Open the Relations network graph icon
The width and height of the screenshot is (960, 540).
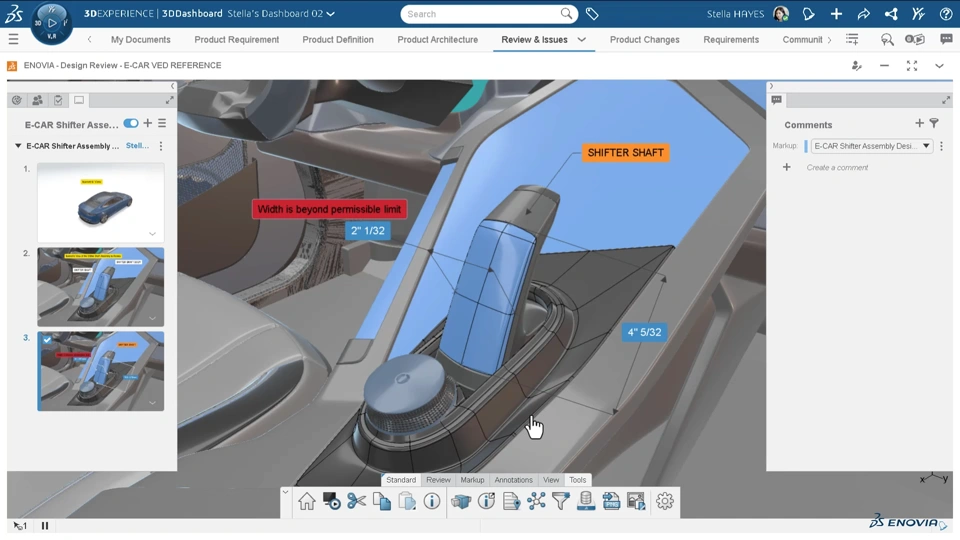(x=536, y=501)
